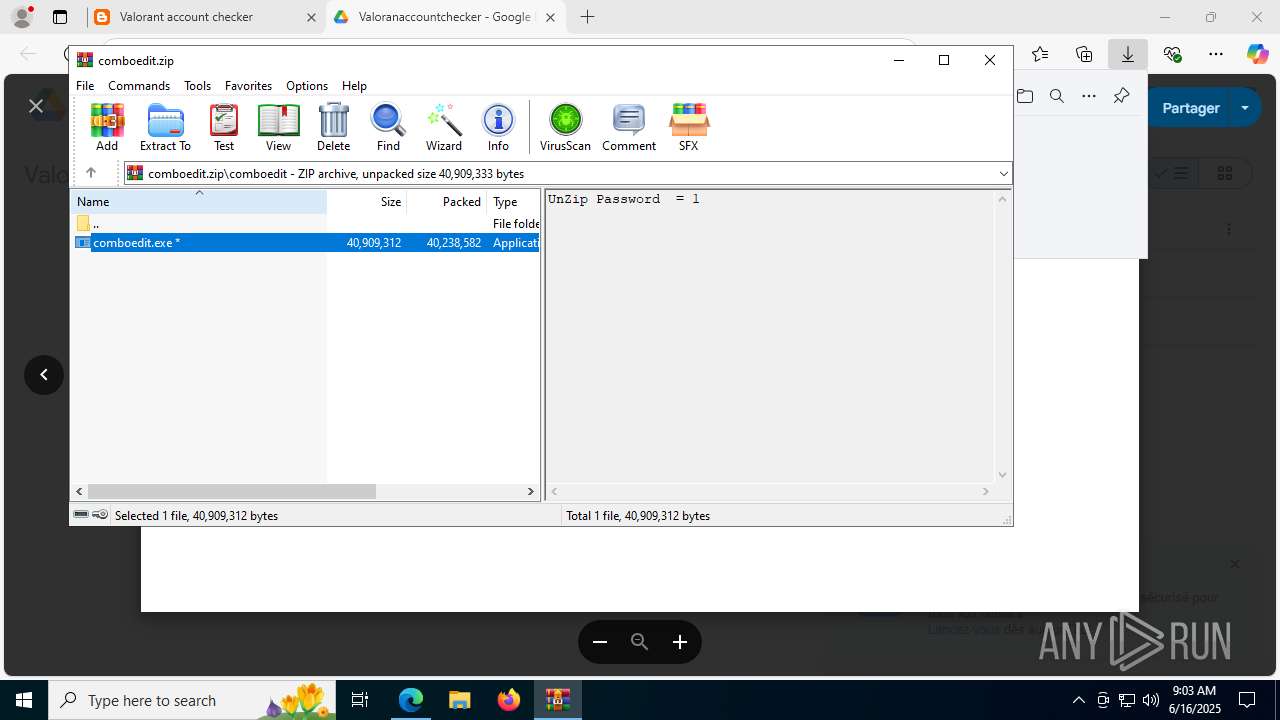
Task: Click the Extract To toolbar icon
Action: click(165, 127)
